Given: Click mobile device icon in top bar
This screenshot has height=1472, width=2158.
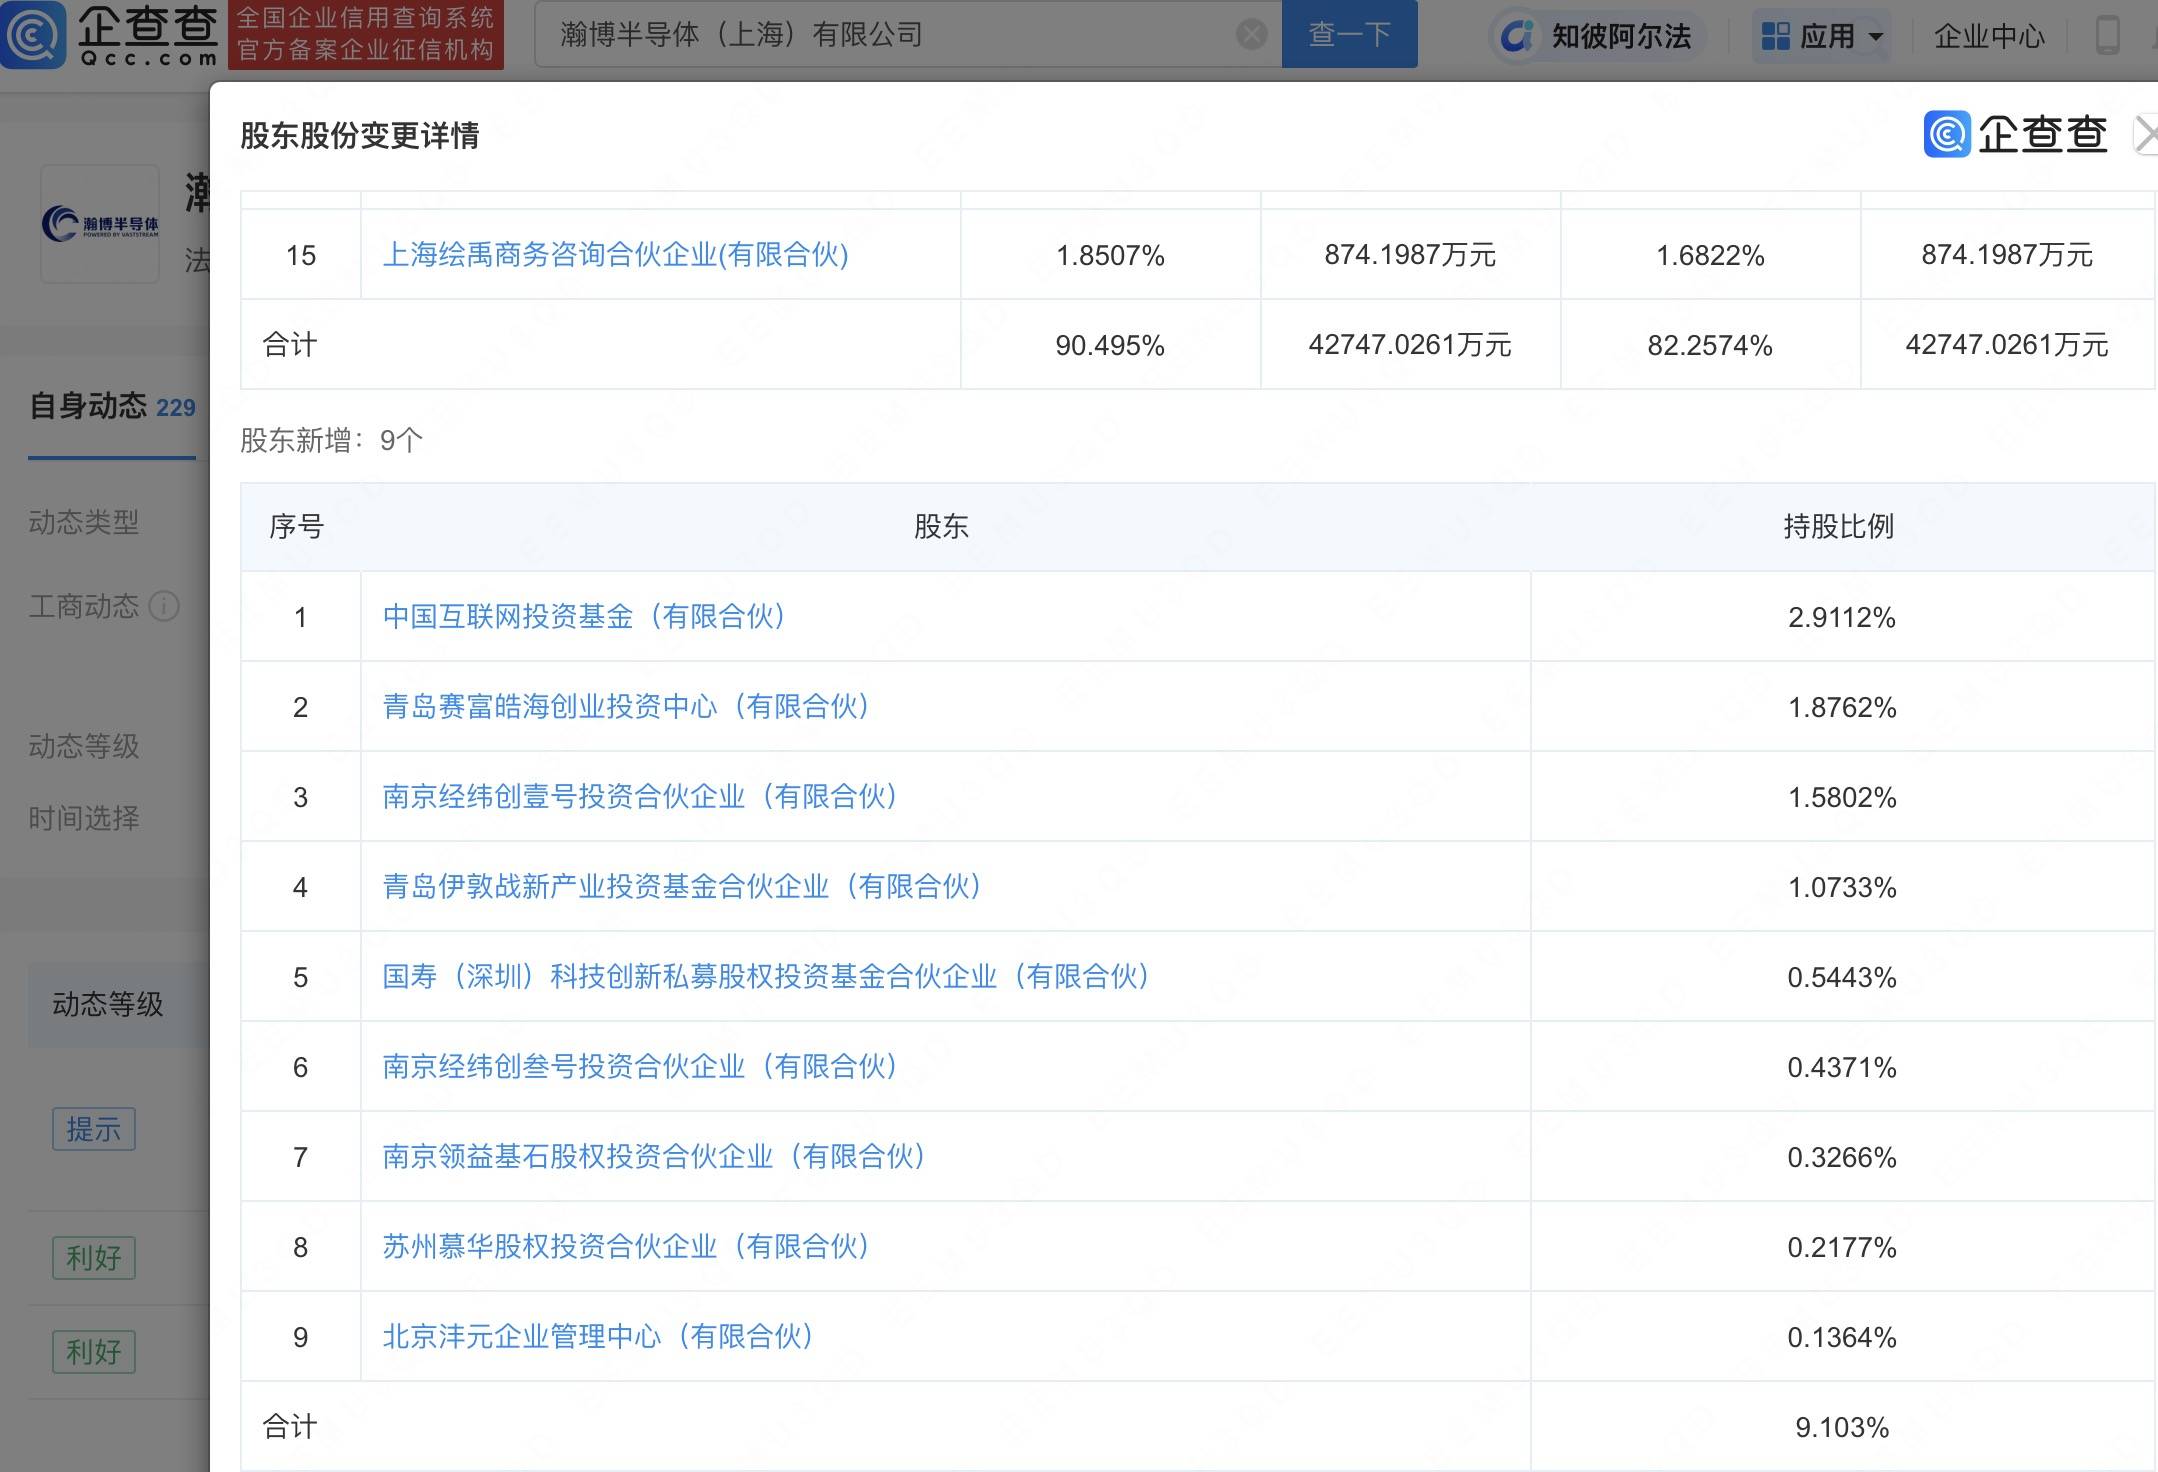Looking at the screenshot, I should (x=2112, y=36).
